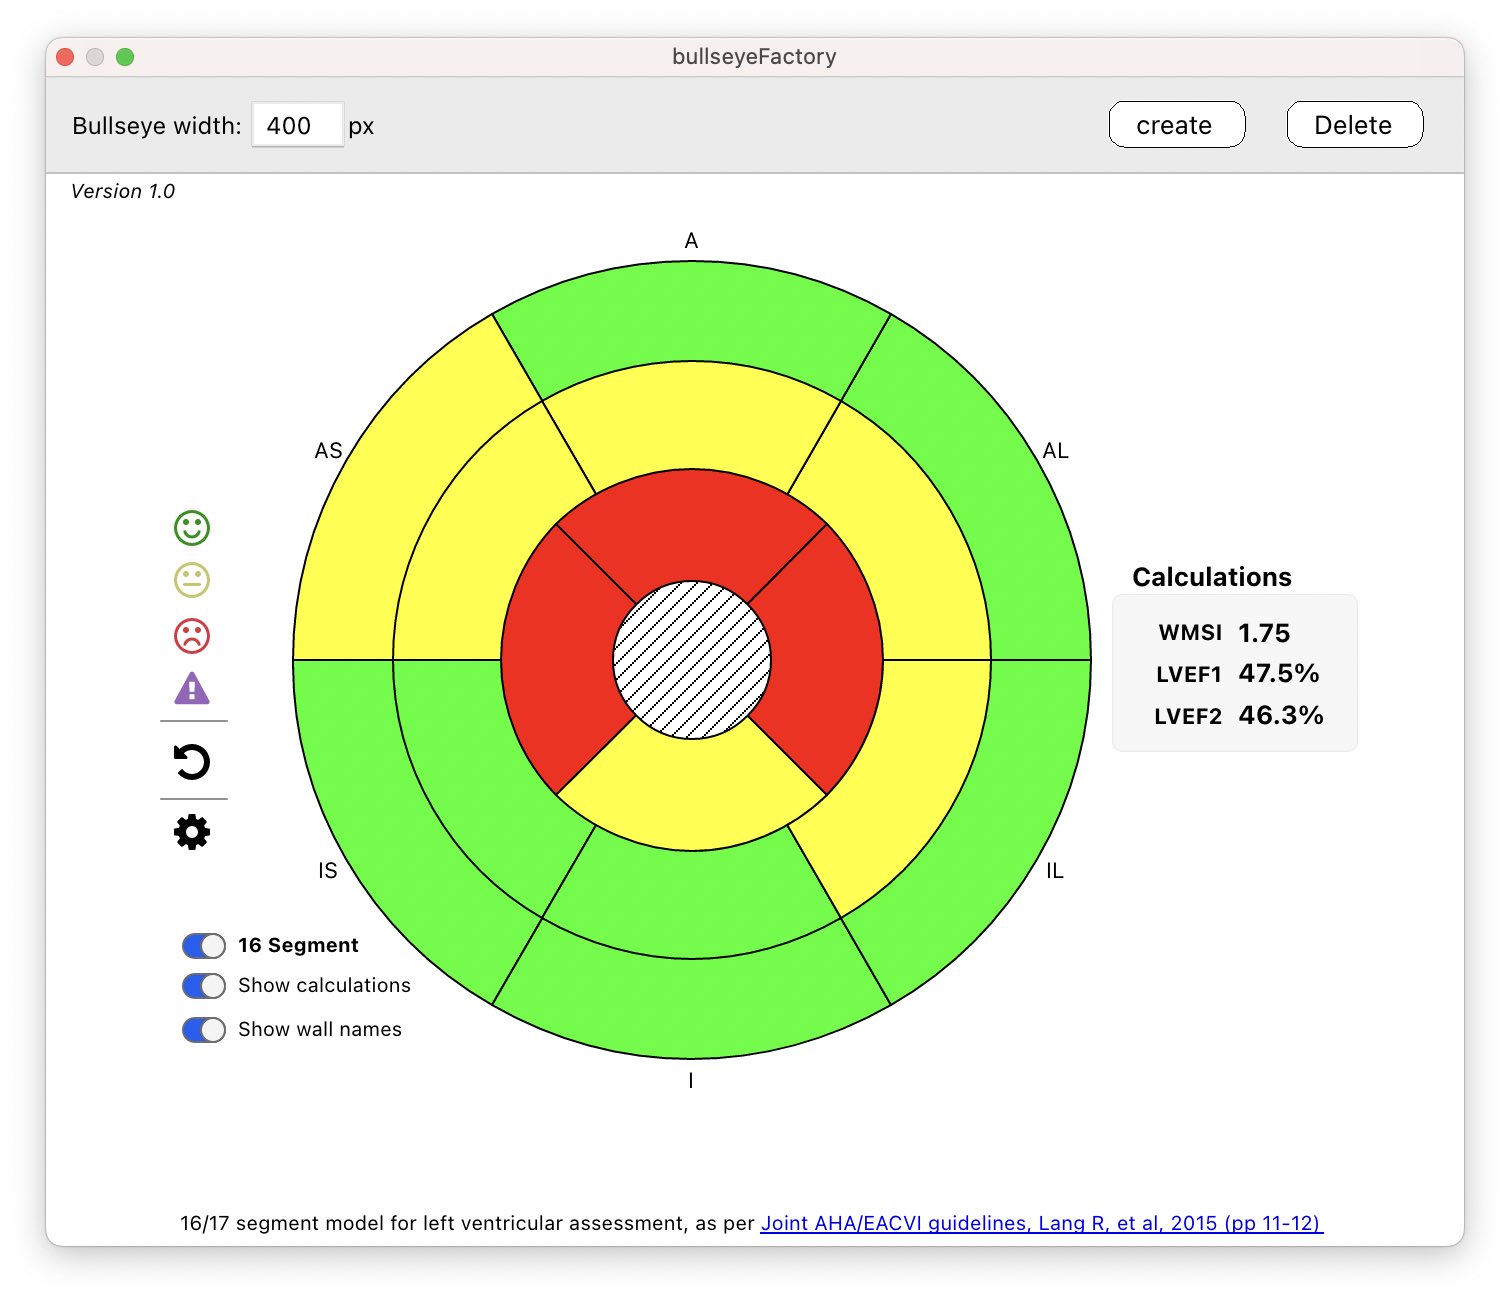Toggle the 16 Segment switch
Screen dimensions: 1510x1300
coord(204,946)
